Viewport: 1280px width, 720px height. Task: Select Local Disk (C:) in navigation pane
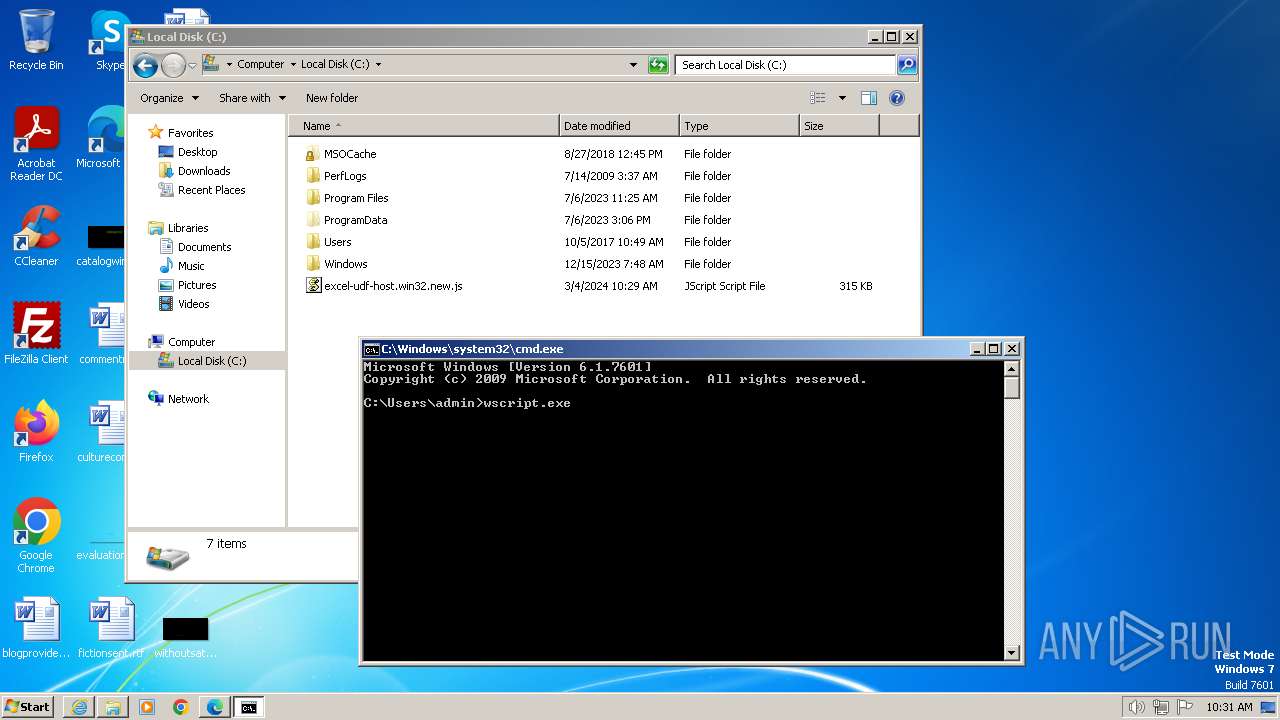pos(211,361)
